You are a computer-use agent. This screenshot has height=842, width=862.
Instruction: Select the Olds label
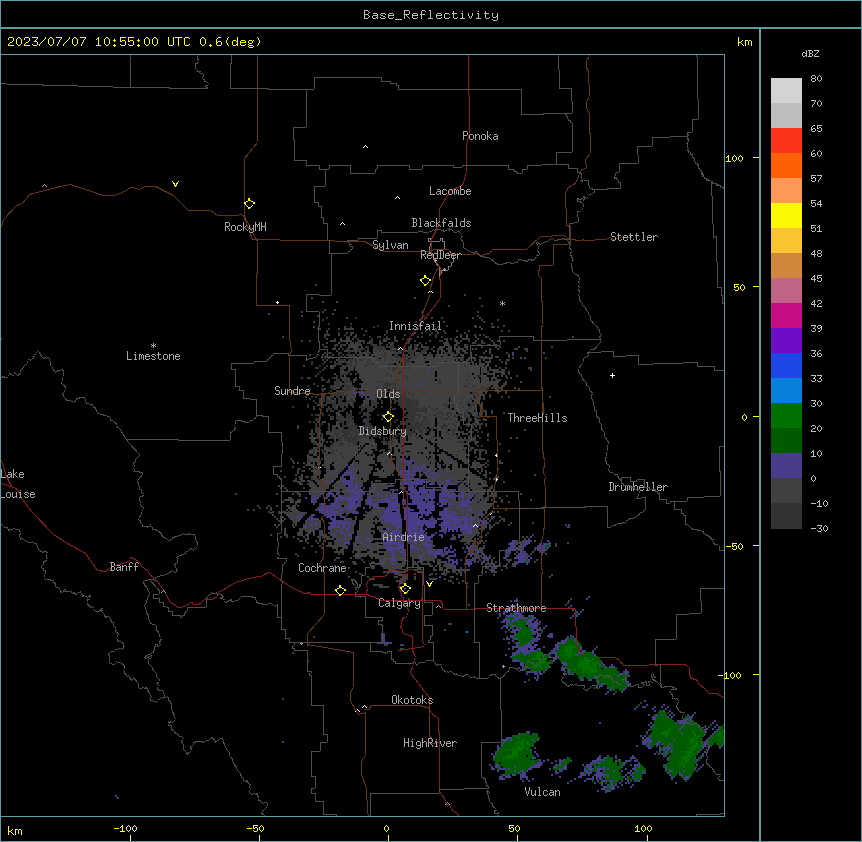coord(388,394)
